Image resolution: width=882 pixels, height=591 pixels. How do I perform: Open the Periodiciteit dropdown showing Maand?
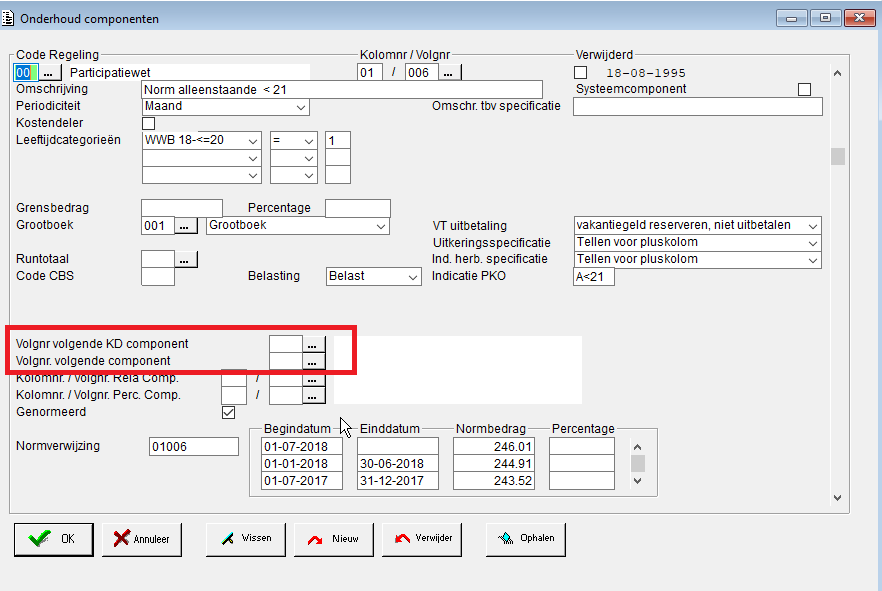[x=225, y=106]
